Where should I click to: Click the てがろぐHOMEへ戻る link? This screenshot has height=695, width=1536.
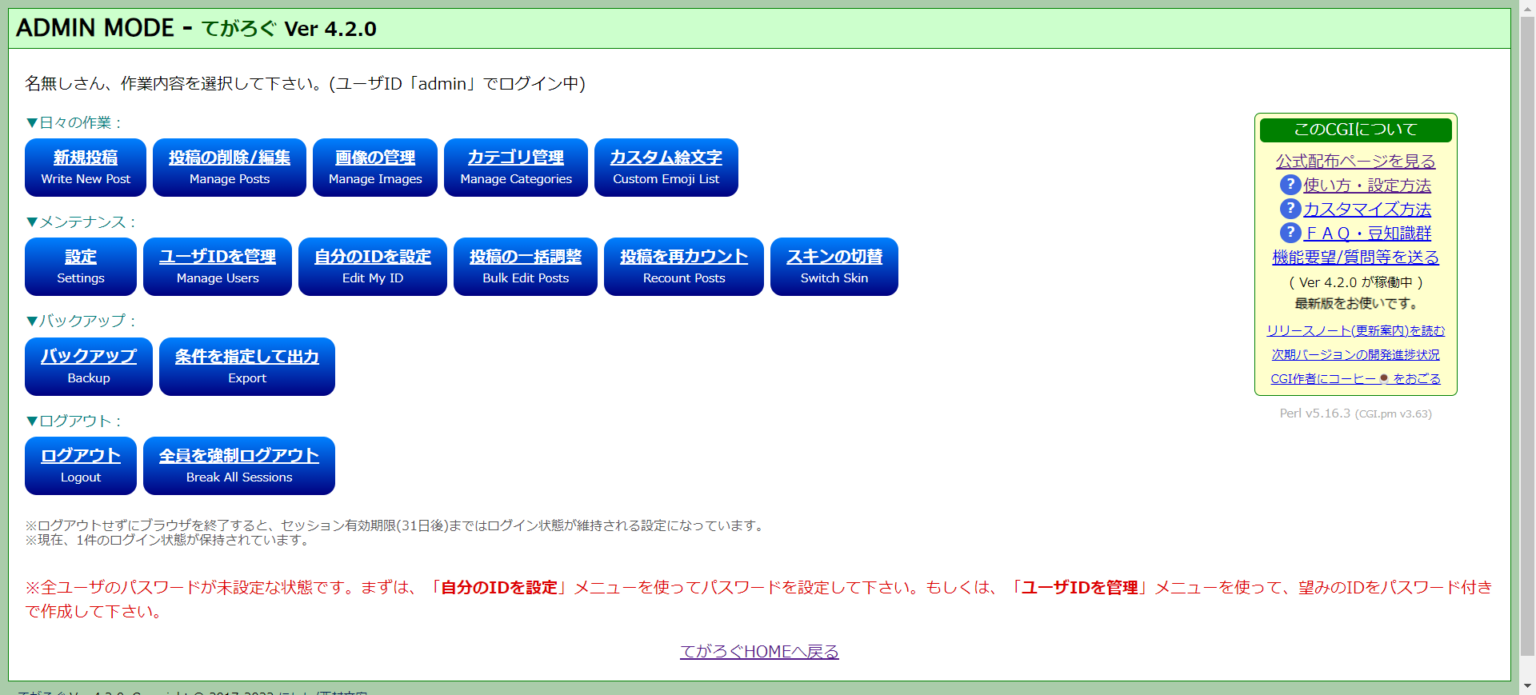(758, 651)
